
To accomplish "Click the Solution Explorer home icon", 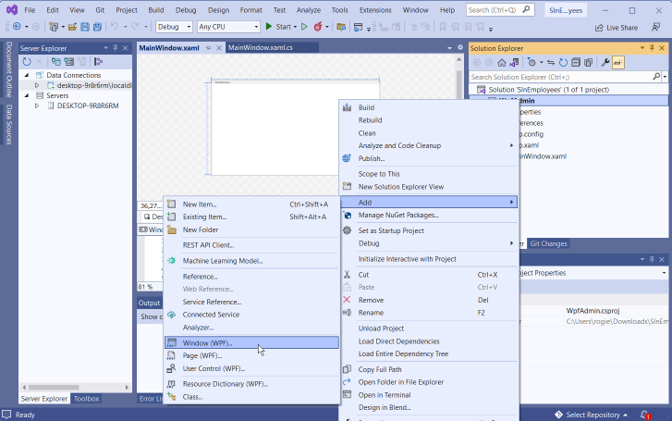I will click(502, 63).
